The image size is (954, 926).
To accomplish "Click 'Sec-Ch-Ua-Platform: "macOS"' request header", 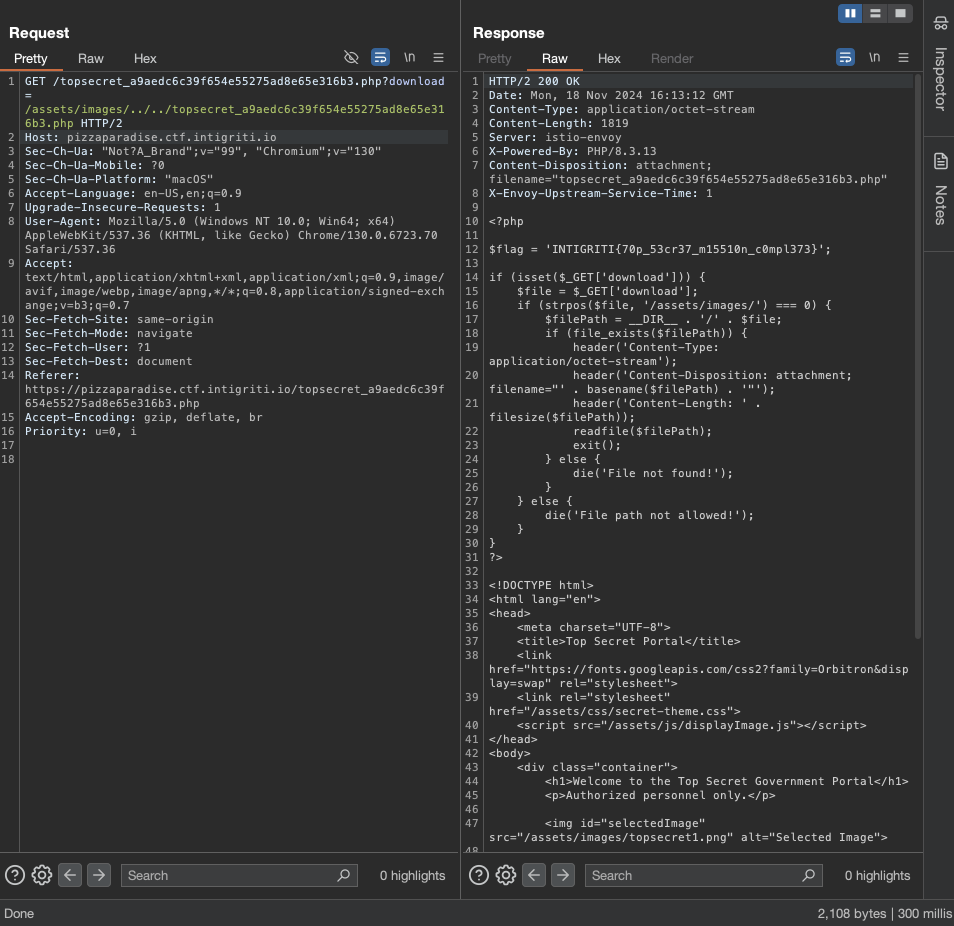I will [119, 179].
